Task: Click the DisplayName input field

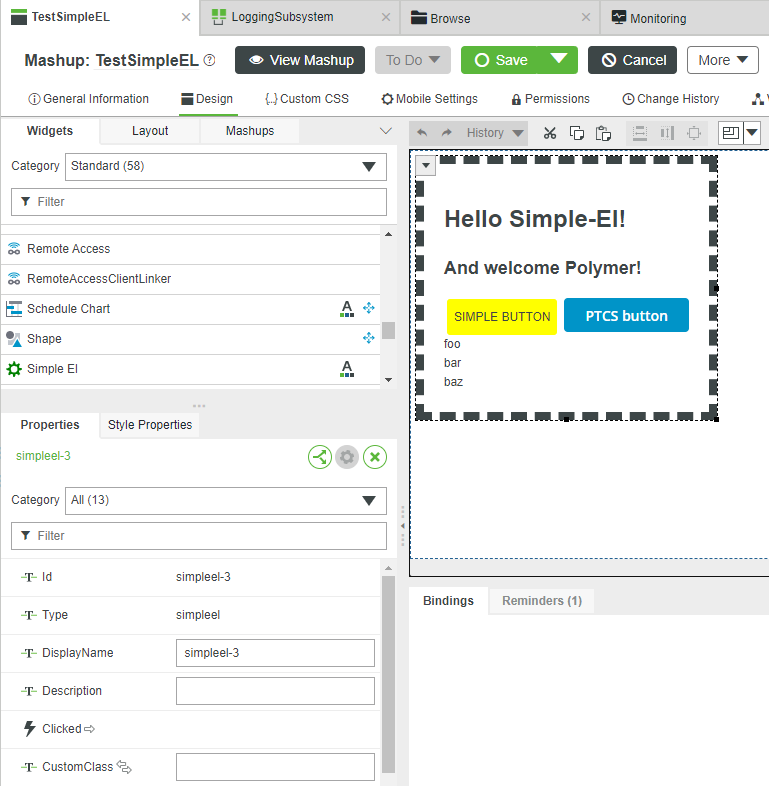Action: pos(275,653)
